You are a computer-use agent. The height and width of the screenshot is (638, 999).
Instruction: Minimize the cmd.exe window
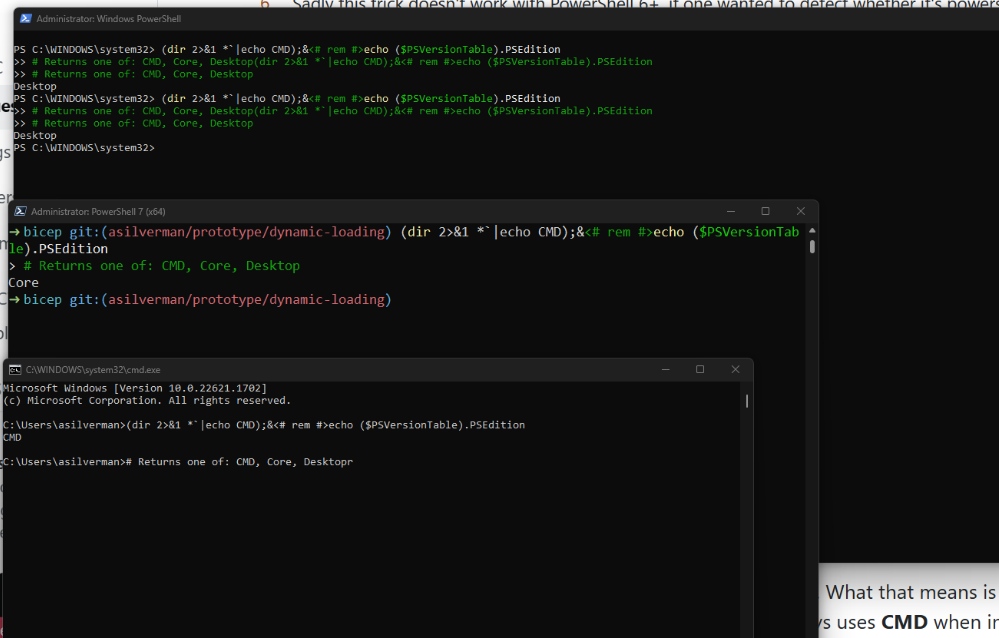[665, 369]
